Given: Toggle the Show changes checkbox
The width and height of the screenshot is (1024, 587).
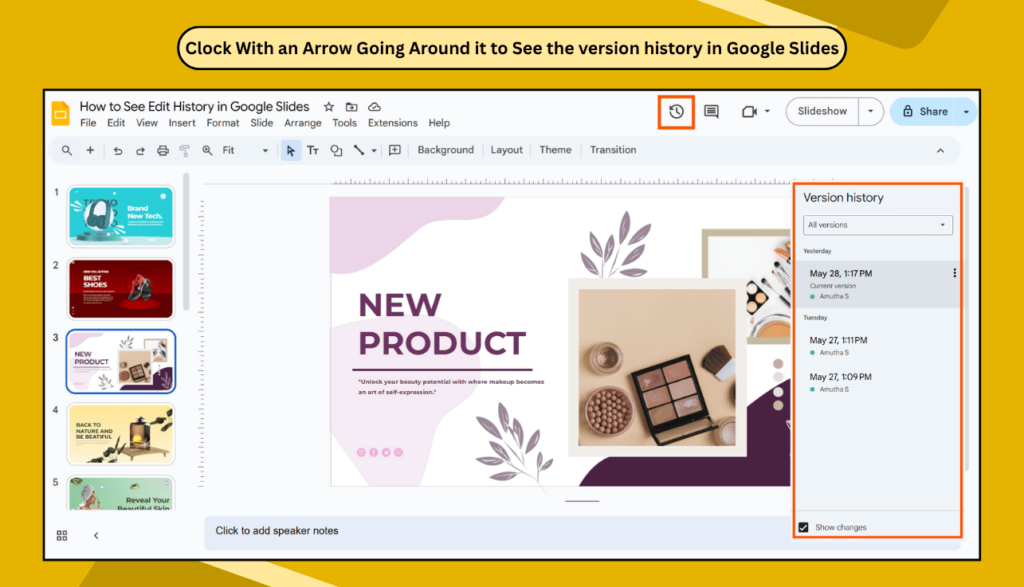Looking at the screenshot, I should (x=803, y=527).
